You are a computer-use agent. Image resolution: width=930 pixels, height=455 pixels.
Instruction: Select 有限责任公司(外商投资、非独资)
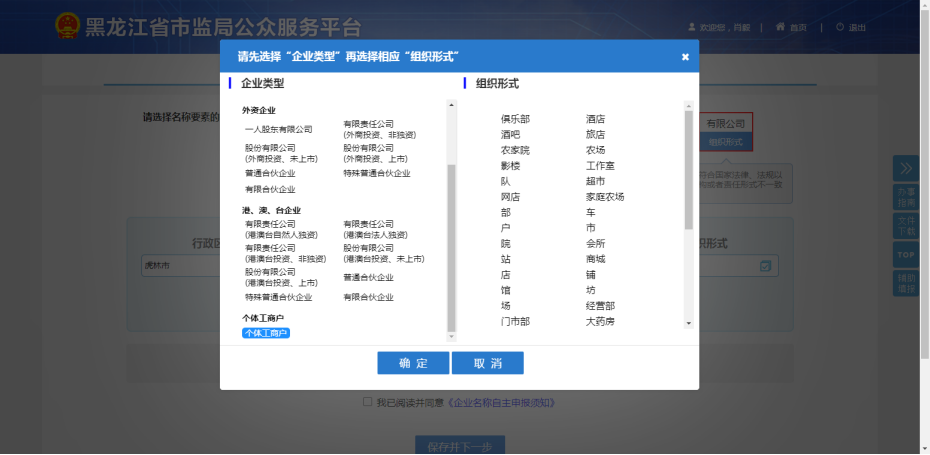click(x=380, y=129)
